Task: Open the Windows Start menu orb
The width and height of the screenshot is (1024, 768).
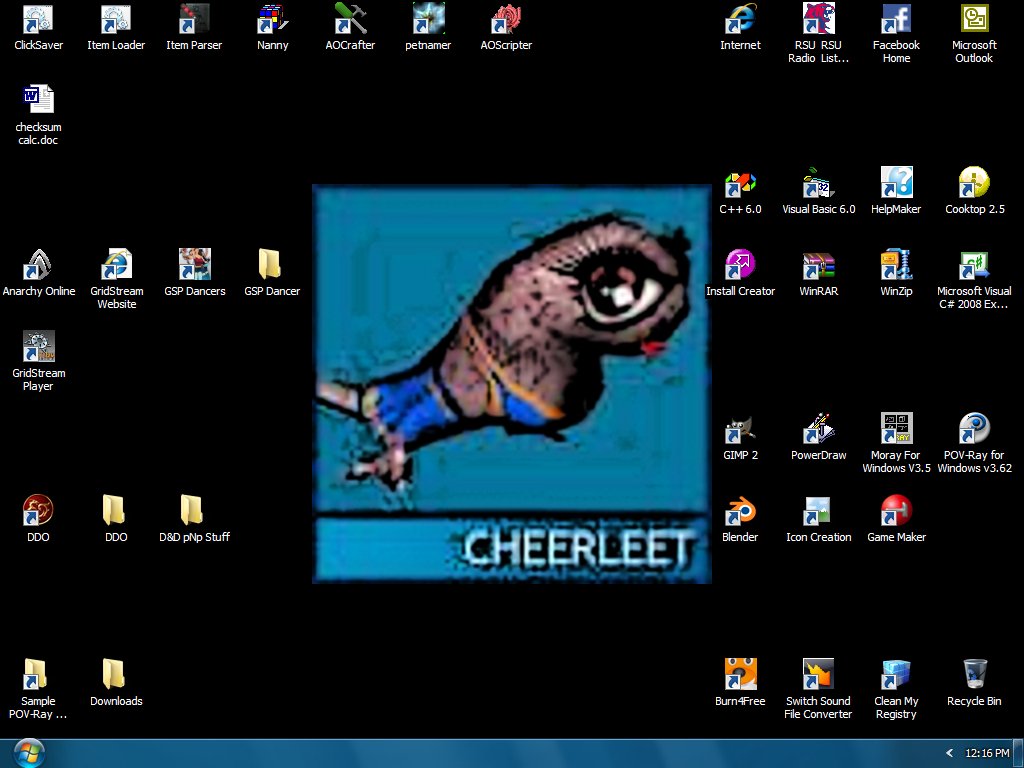Action: (29, 752)
